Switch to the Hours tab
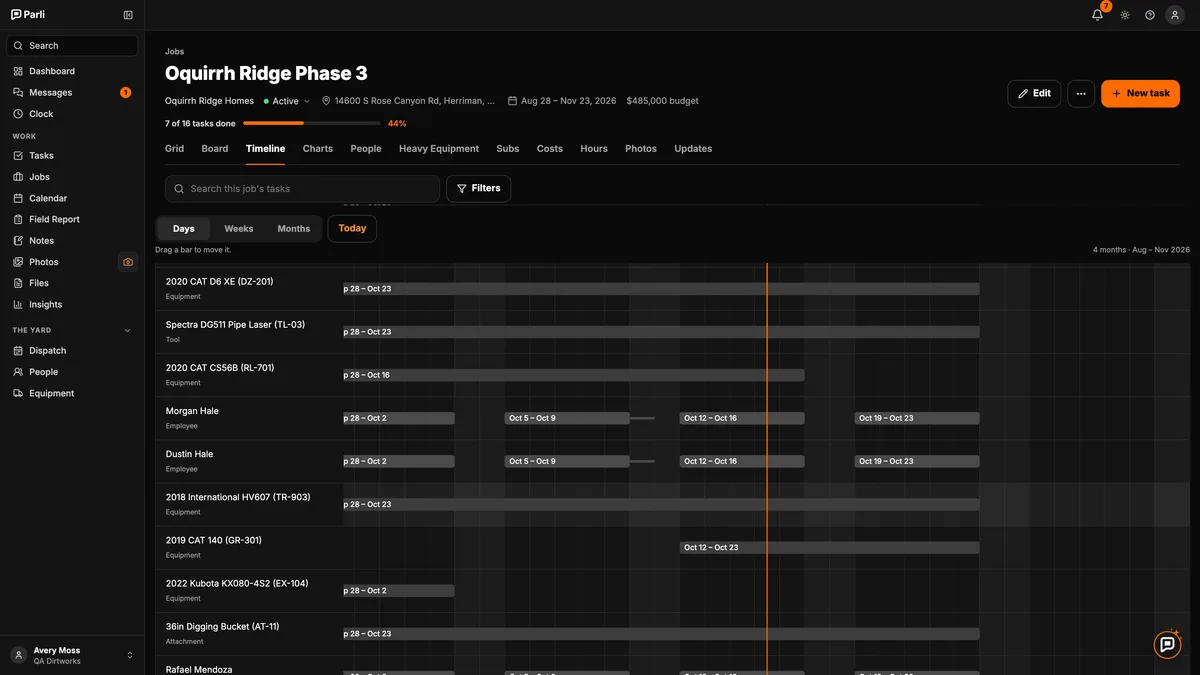Screen dimensions: 1200x675 pyautogui.click(x=594, y=148)
